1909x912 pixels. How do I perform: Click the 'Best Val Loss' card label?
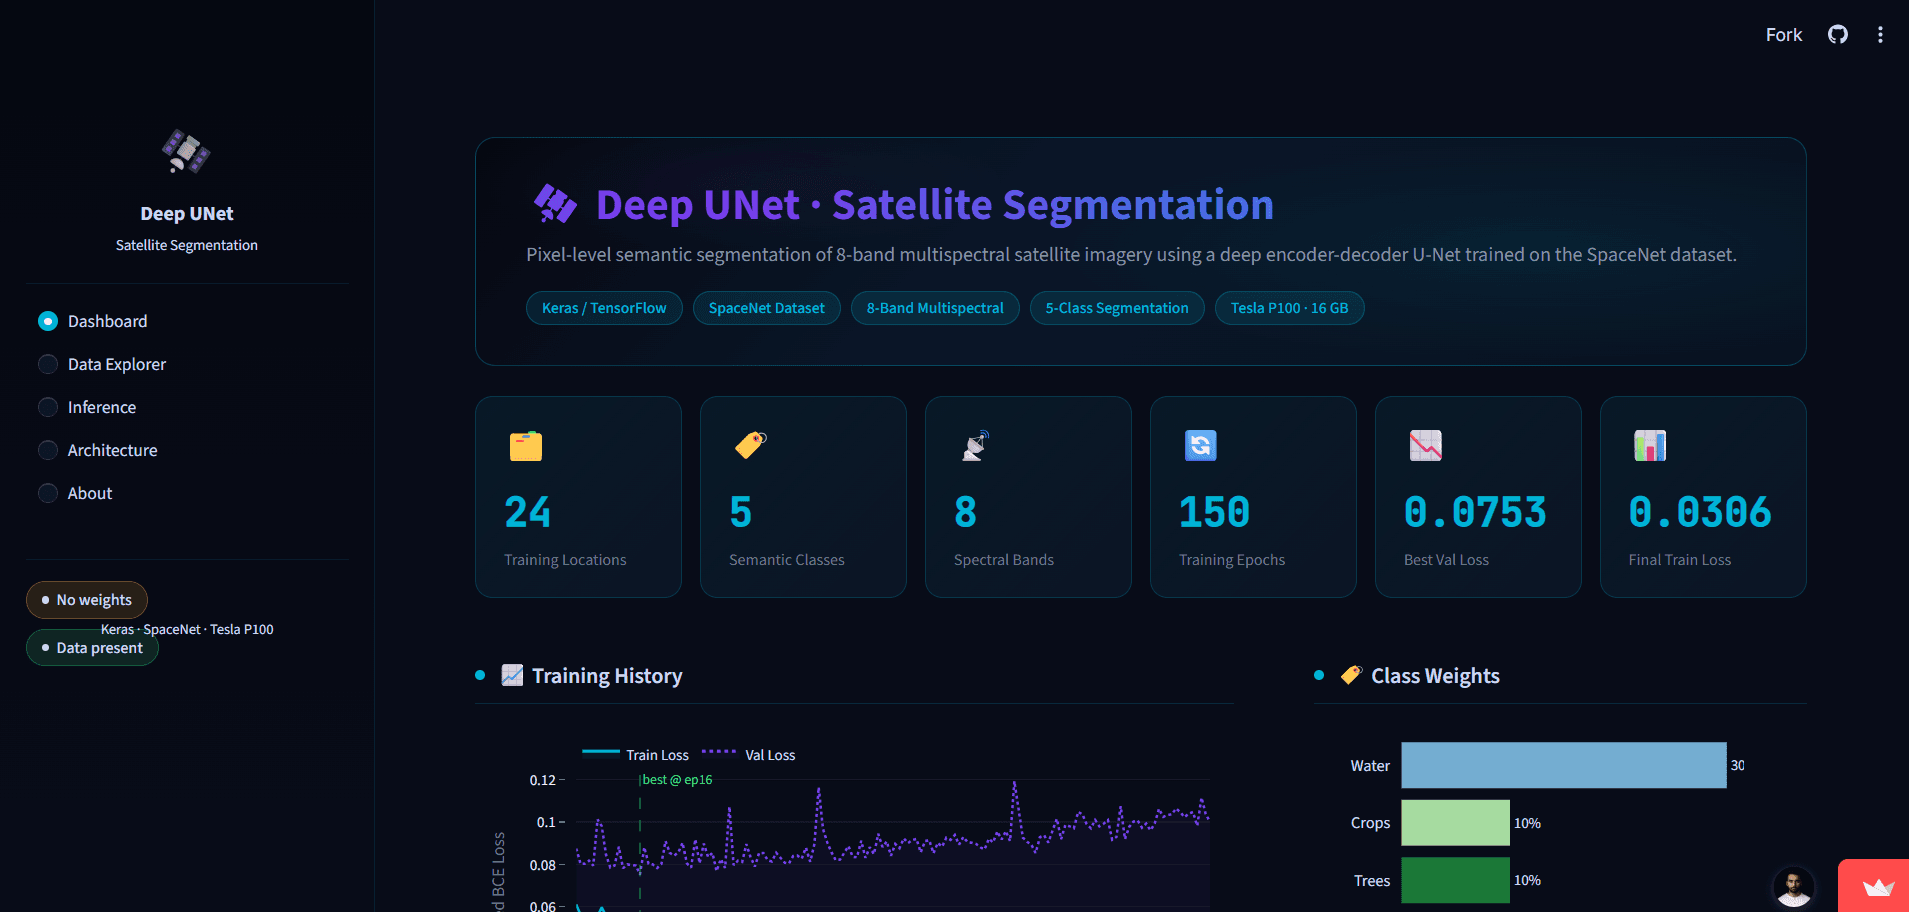click(x=1446, y=560)
